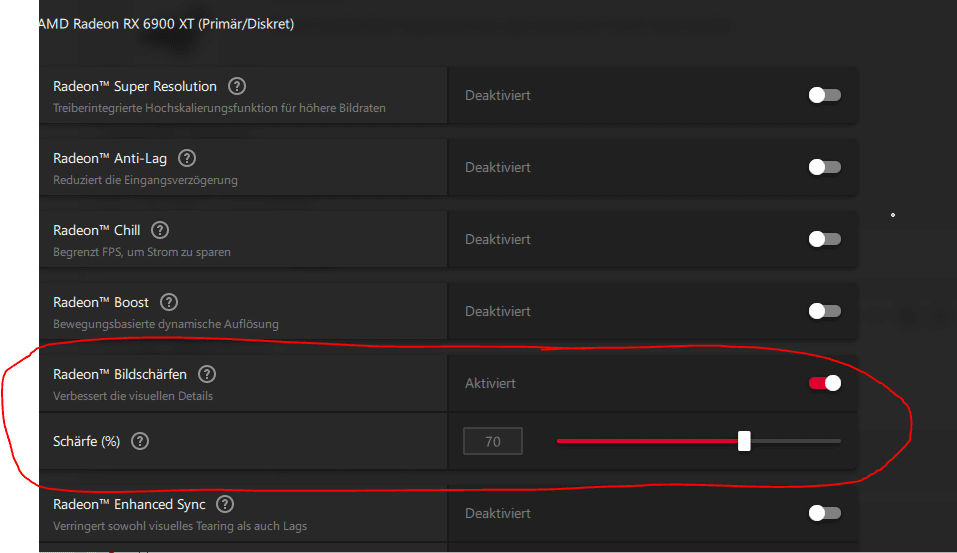Click 'Reduziert die Eingangsverzögerung' description
The height and width of the screenshot is (553, 957).
[x=145, y=180]
